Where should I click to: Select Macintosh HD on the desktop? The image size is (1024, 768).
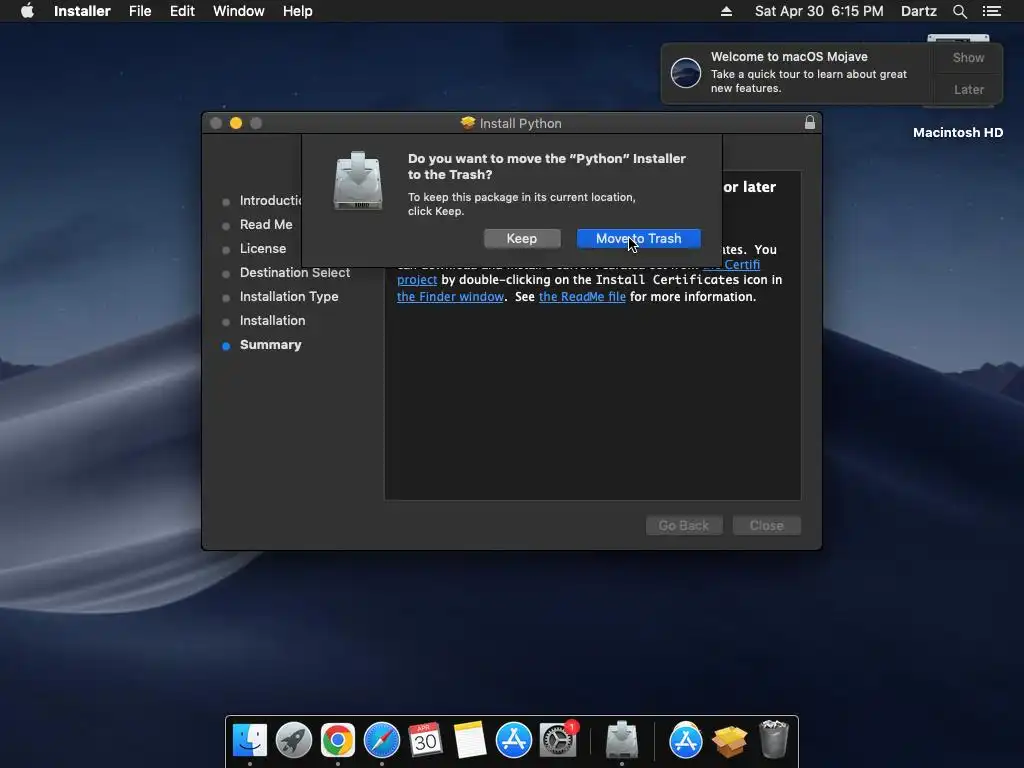[957, 133]
